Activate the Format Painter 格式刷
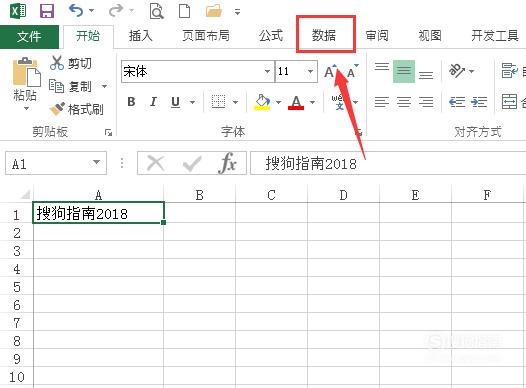Image resolution: width=526 pixels, height=388 pixels. click(x=76, y=109)
